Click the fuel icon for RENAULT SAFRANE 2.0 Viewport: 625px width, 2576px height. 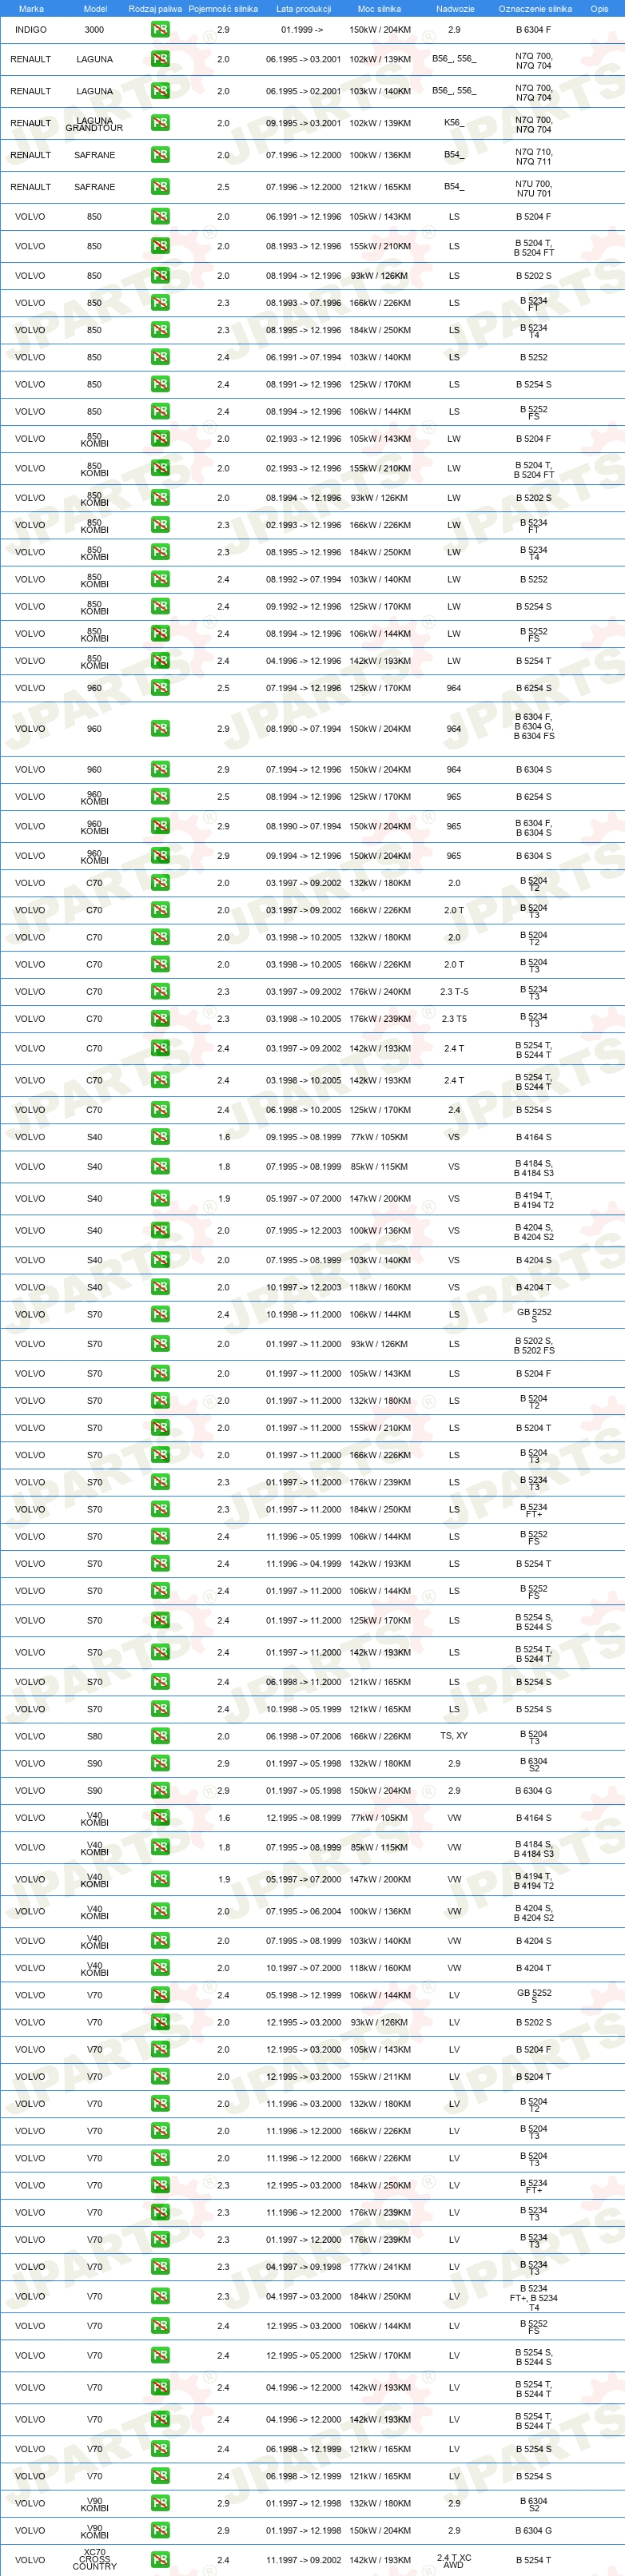click(x=160, y=155)
